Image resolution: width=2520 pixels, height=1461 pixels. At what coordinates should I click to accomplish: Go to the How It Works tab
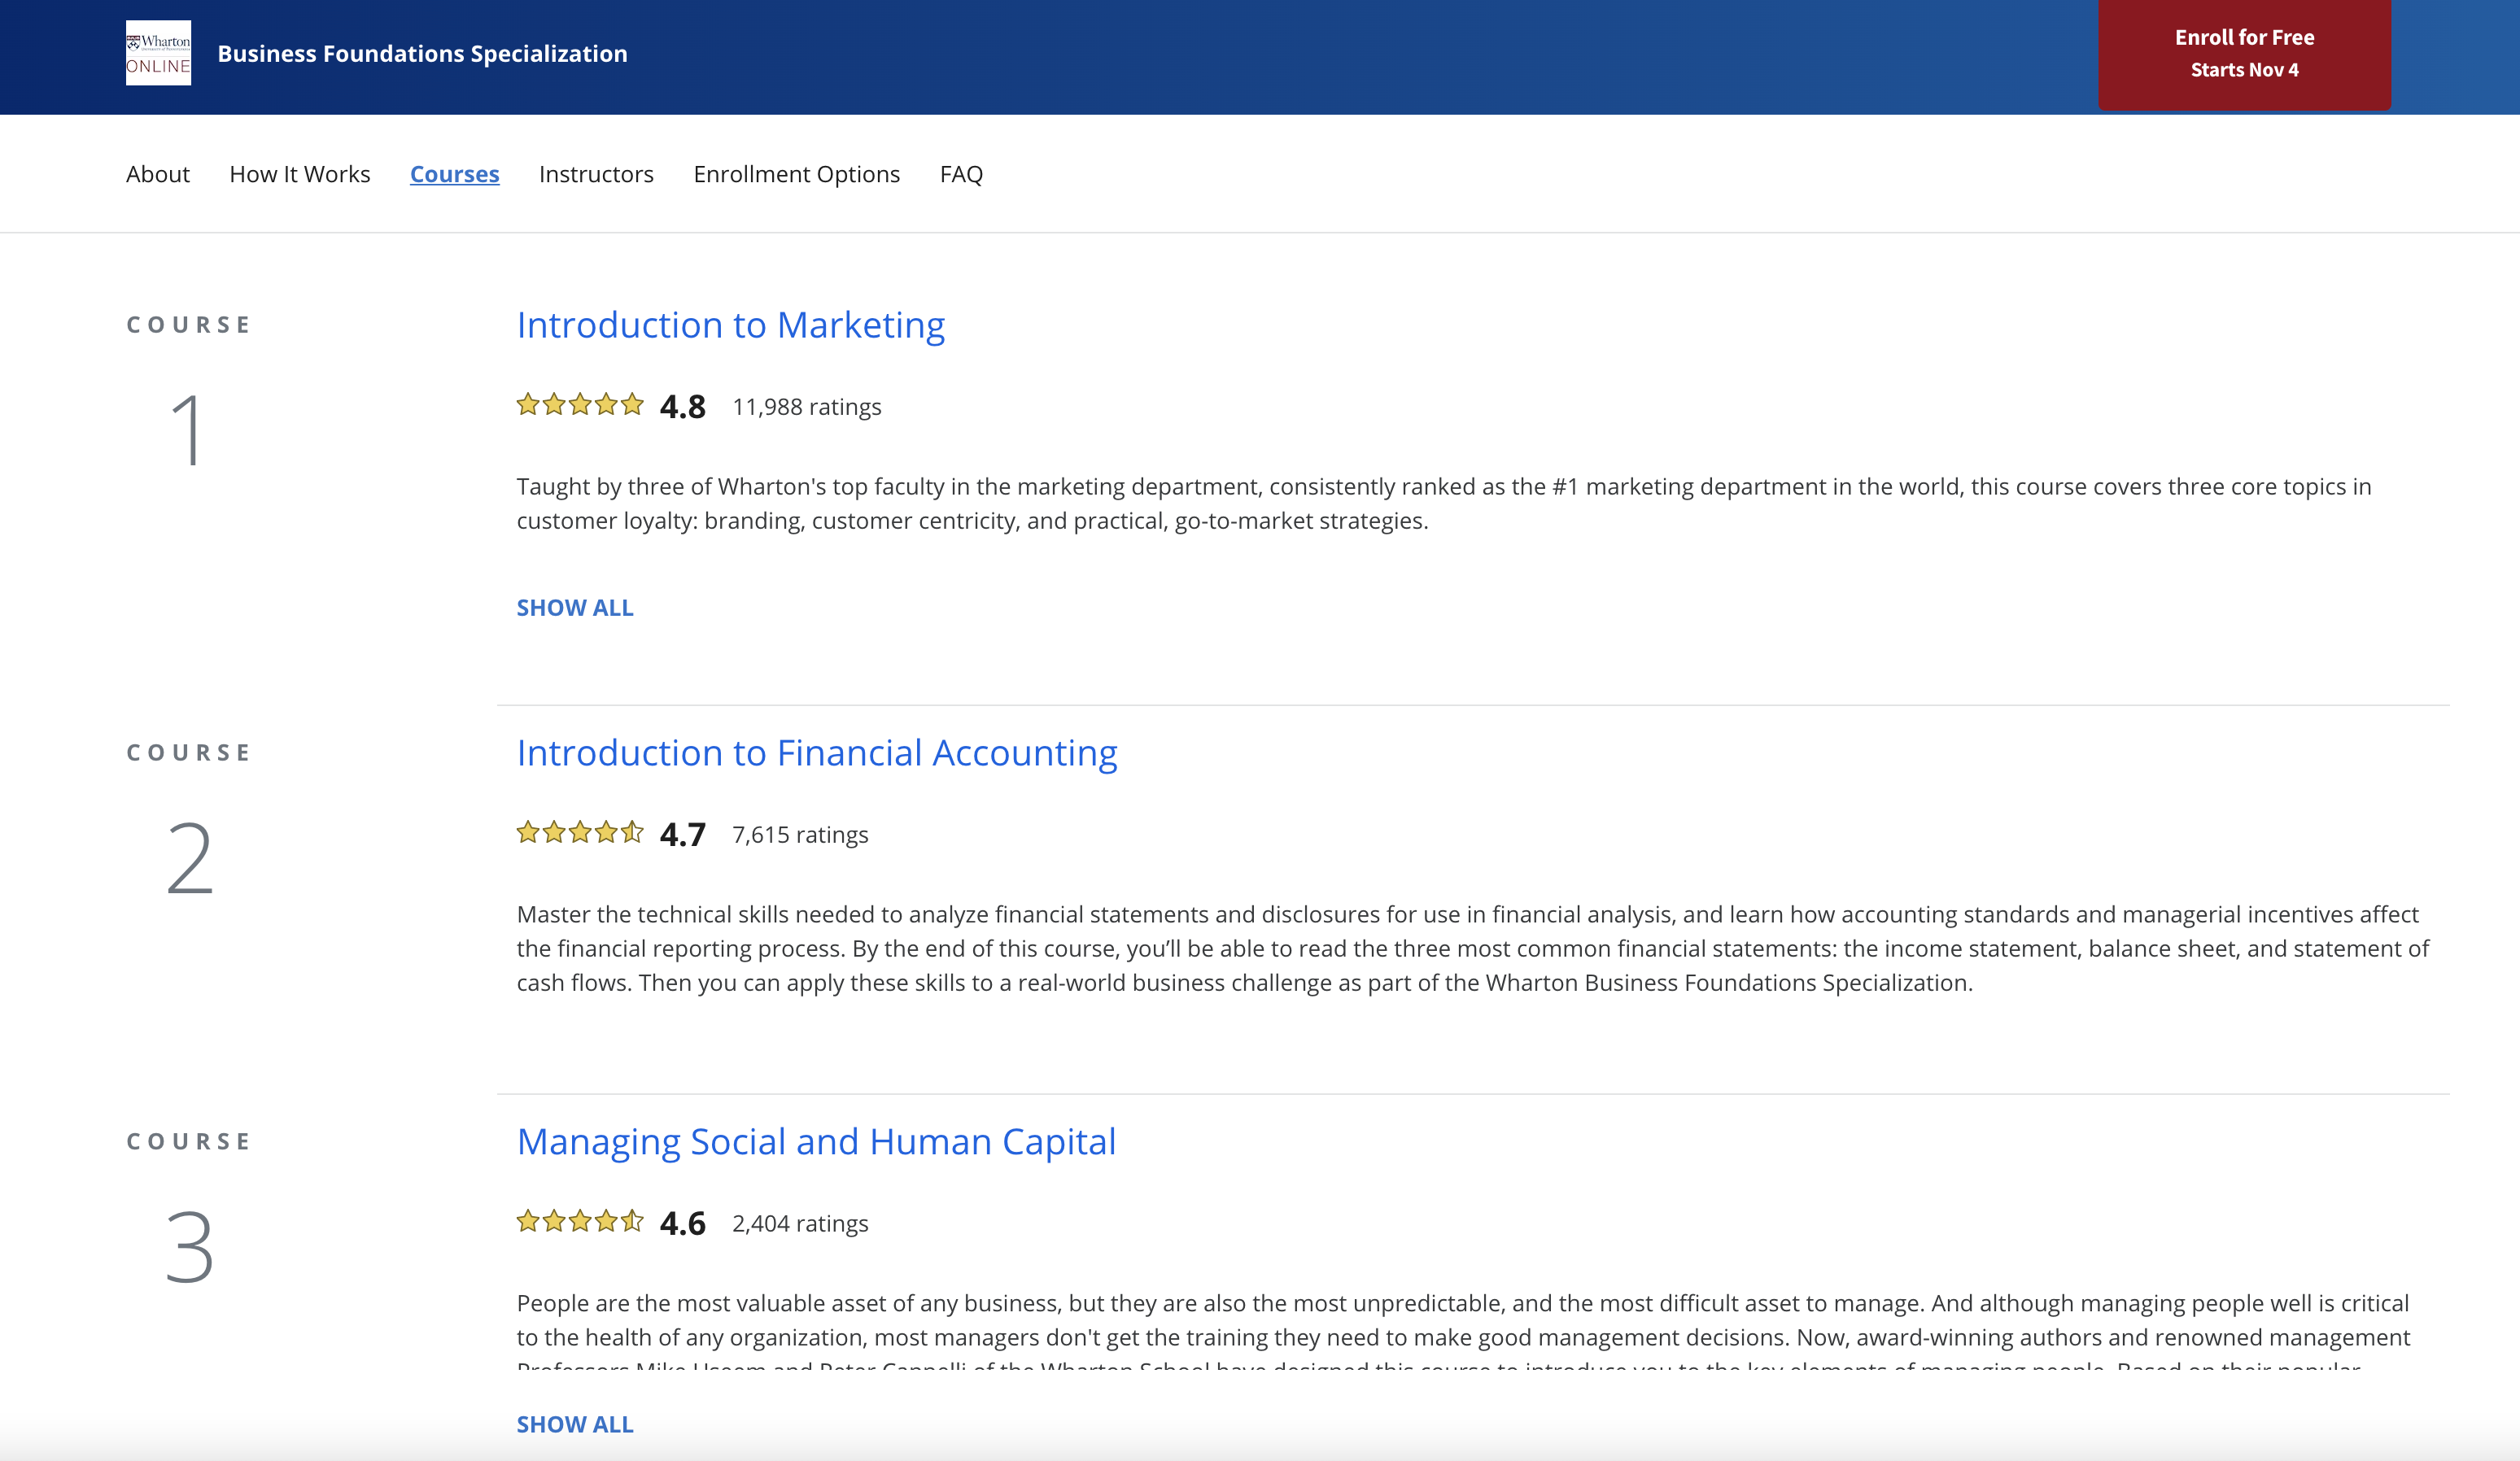click(x=299, y=174)
